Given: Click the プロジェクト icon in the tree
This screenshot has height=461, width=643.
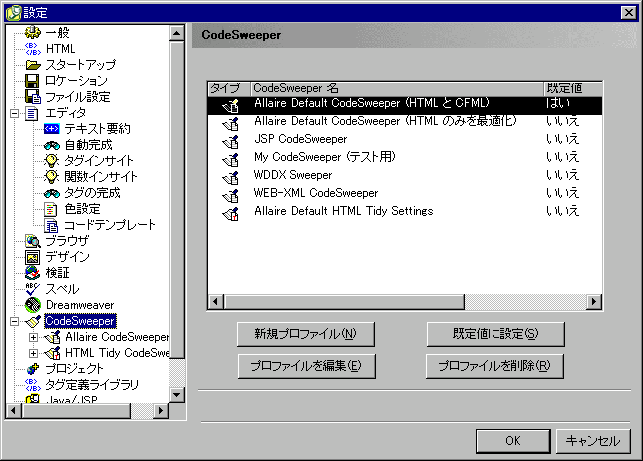Looking at the screenshot, I should pyautogui.click(x=33, y=369).
